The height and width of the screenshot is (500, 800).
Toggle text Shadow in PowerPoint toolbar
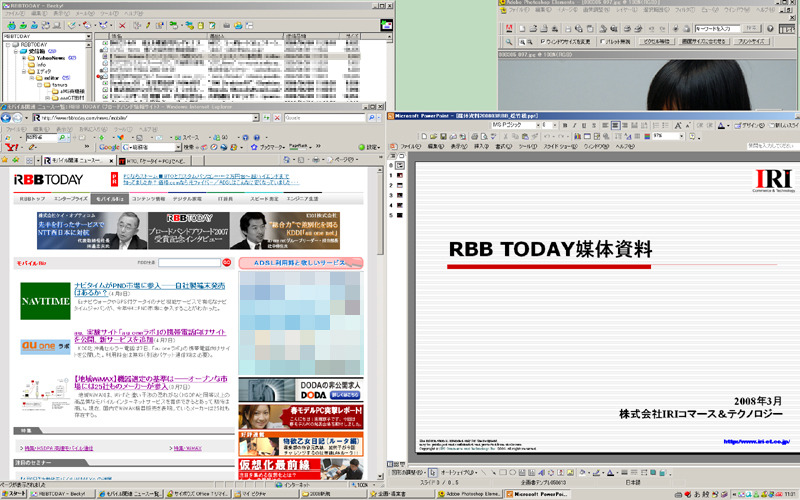[594, 125]
